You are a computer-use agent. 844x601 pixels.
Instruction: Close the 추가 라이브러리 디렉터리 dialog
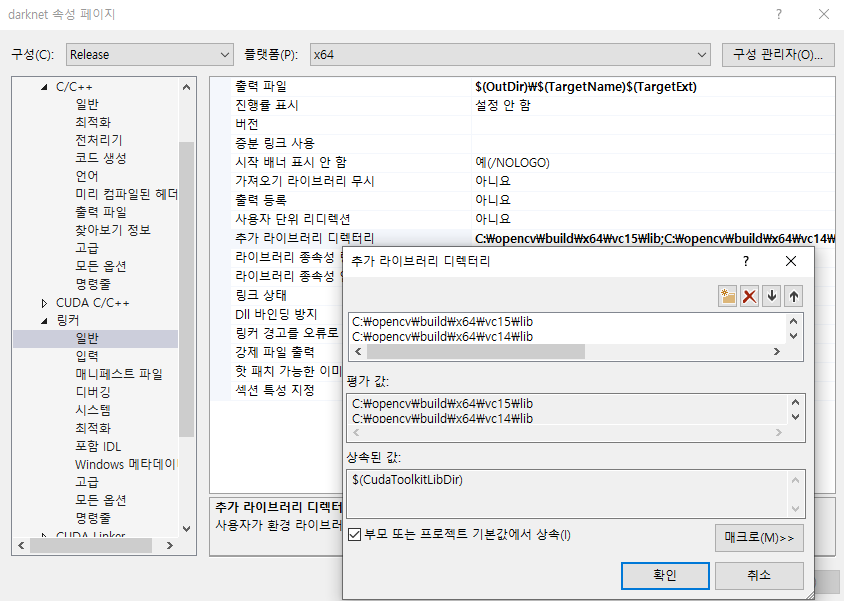[x=791, y=261]
